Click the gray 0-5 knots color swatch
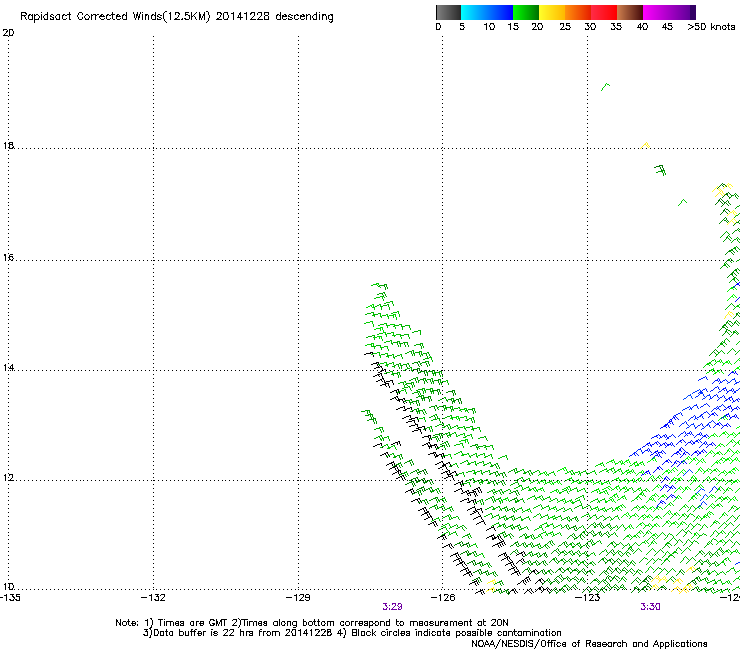The height and width of the screenshot is (650, 740). coord(448,12)
